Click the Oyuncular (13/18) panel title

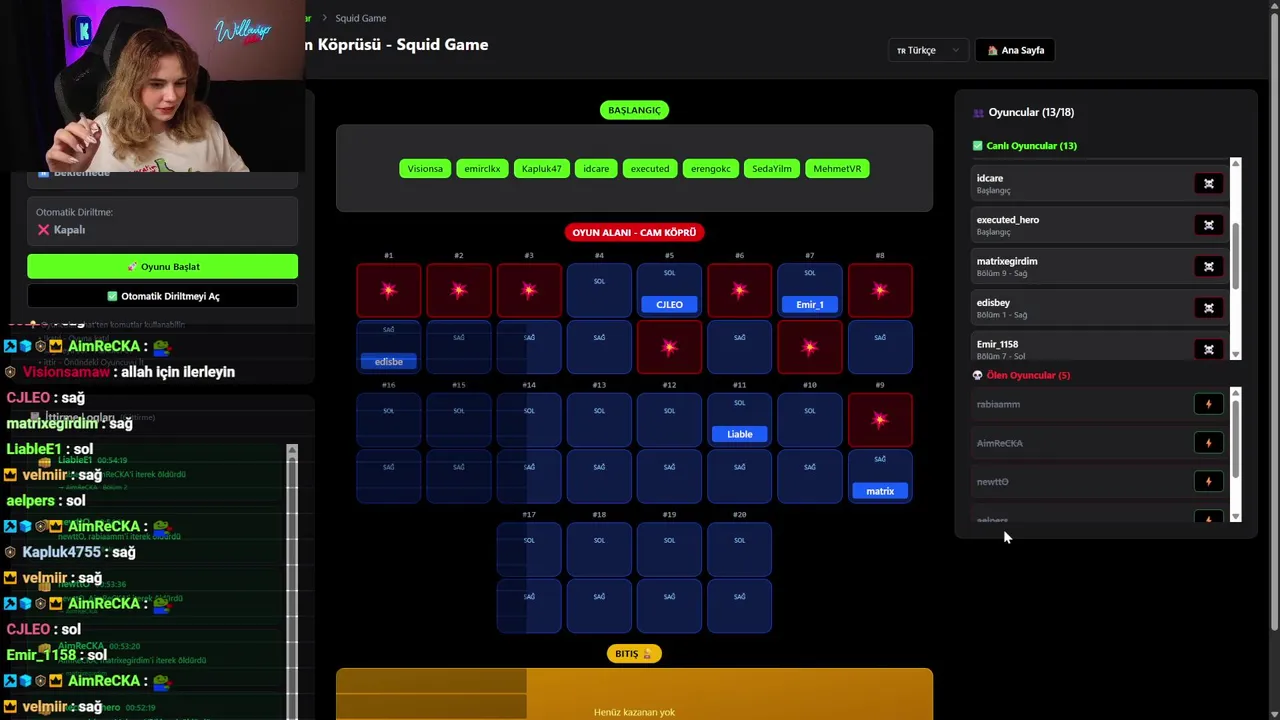click(1023, 112)
